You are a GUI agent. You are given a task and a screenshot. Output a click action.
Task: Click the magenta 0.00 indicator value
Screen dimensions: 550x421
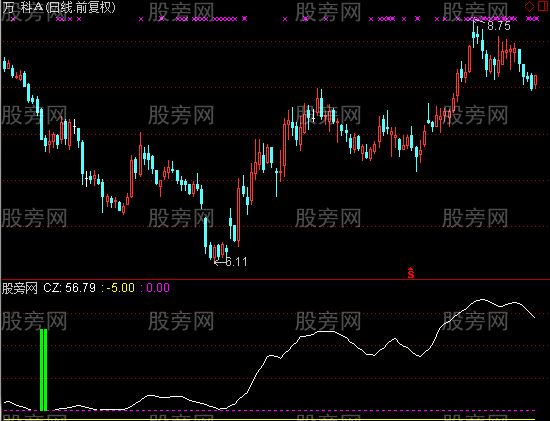coord(158,288)
